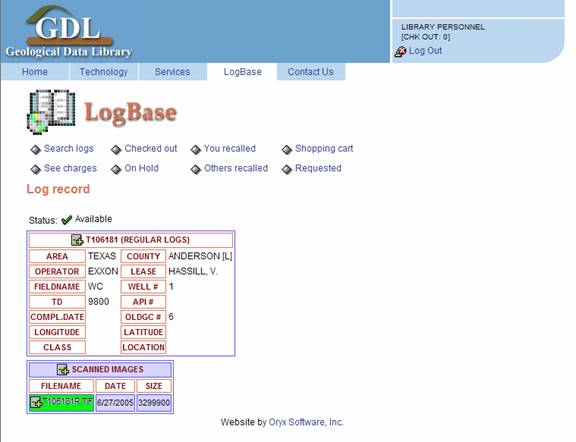Open the Requested link
The image size is (576, 442).
pos(318,168)
